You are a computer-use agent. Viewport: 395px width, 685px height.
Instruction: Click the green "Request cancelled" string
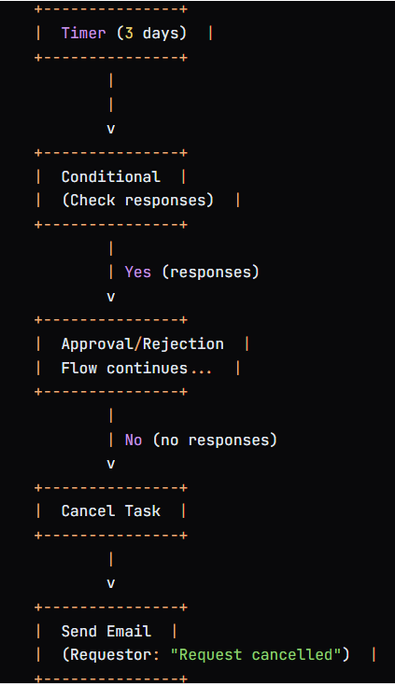256,655
